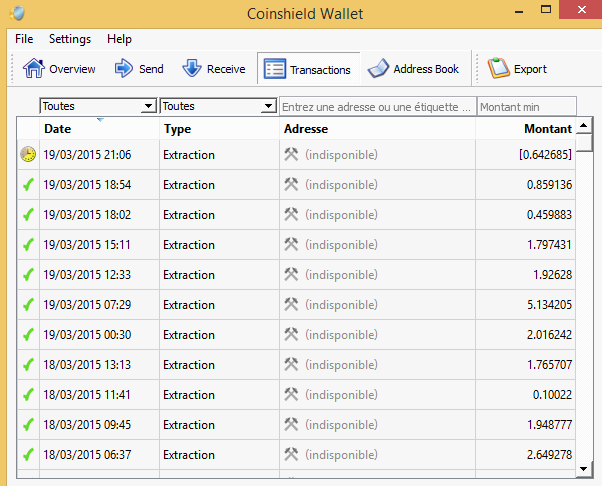Screen dimensions: 602x486
Task: Click the green checkmark for 18/03/2015 11:41
Action: [x=28, y=394]
